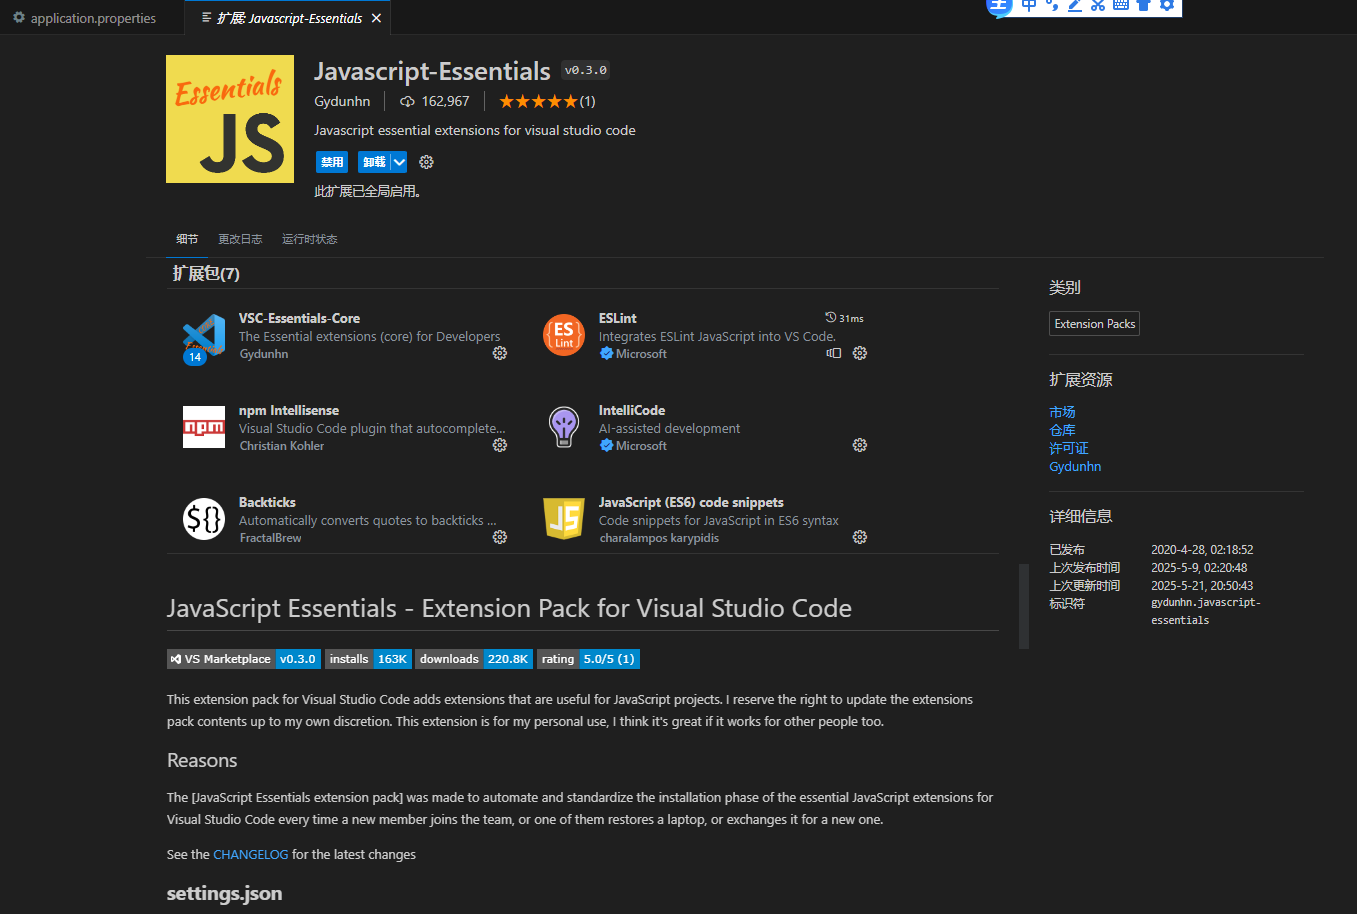Click the IntelliCode lightbulb logo
This screenshot has width=1357, height=914.
click(x=564, y=427)
